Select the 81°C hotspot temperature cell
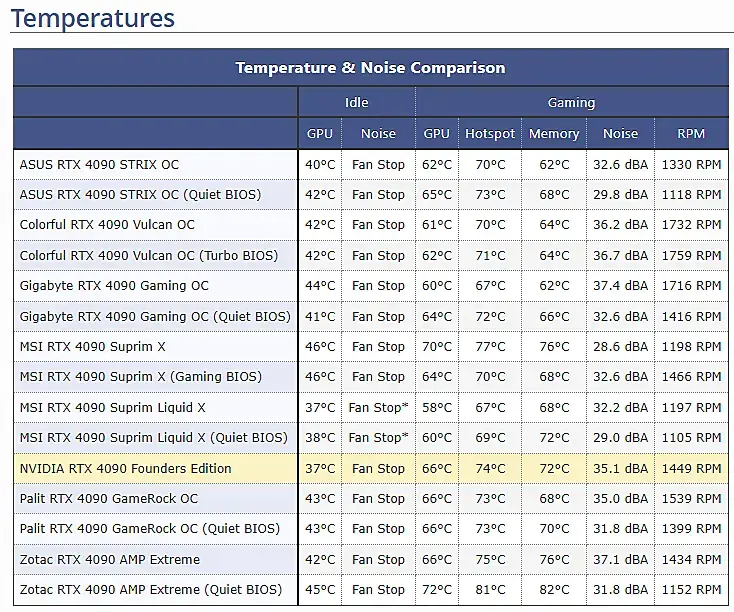The width and height of the screenshot is (734, 612). [x=490, y=589]
